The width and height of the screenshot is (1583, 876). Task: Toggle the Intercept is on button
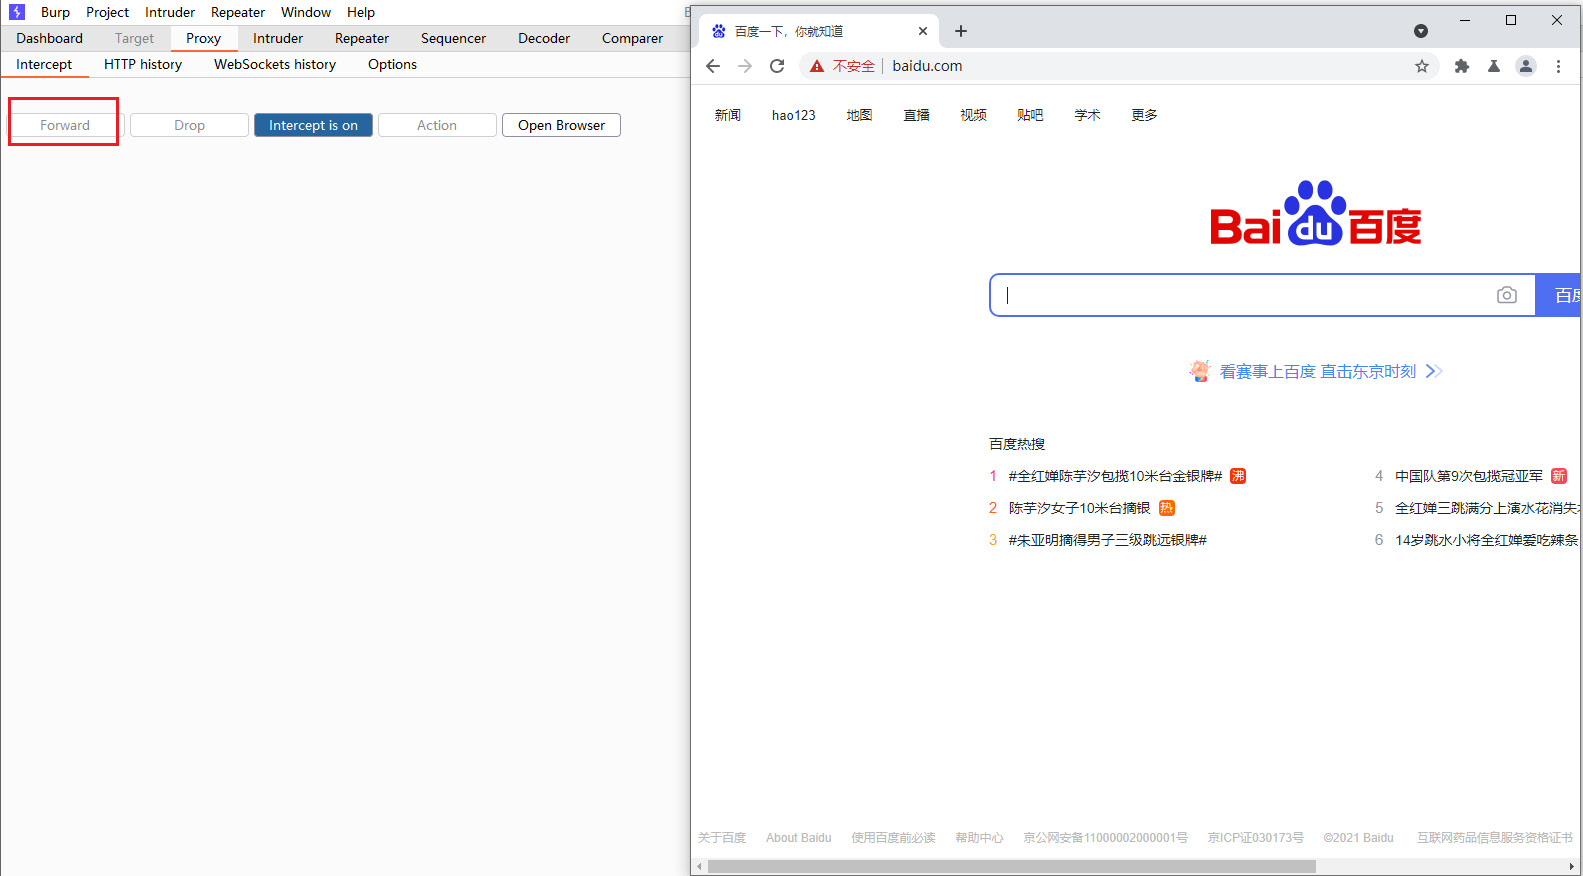pyautogui.click(x=313, y=125)
